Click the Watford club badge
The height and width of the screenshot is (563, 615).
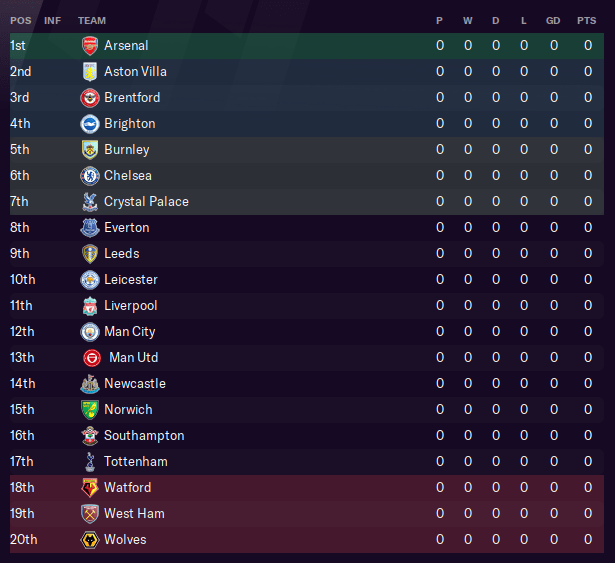point(90,488)
